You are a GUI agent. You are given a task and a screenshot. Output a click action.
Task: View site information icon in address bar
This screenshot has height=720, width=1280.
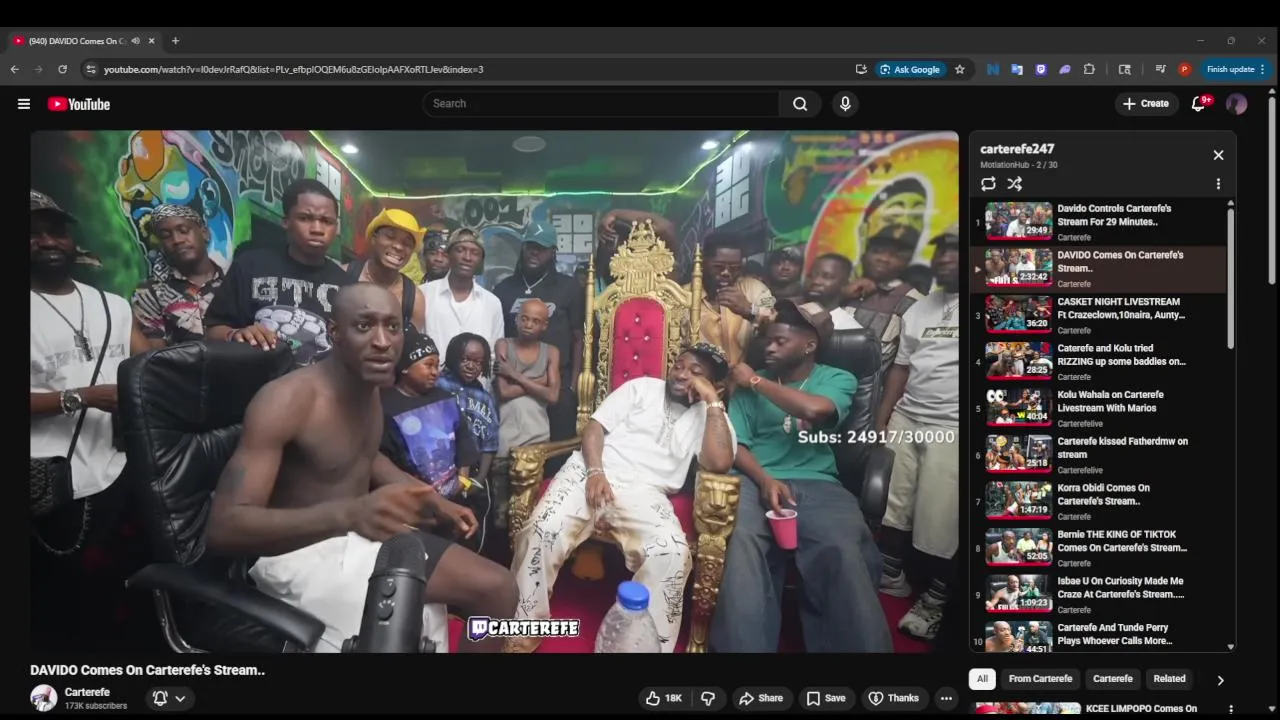(x=91, y=69)
